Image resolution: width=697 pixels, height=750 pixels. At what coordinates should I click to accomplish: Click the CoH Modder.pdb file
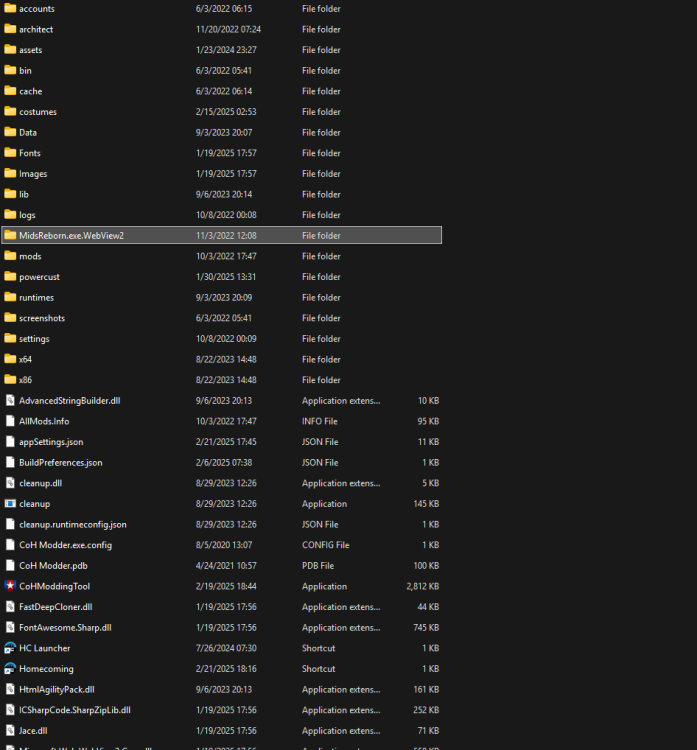54,566
